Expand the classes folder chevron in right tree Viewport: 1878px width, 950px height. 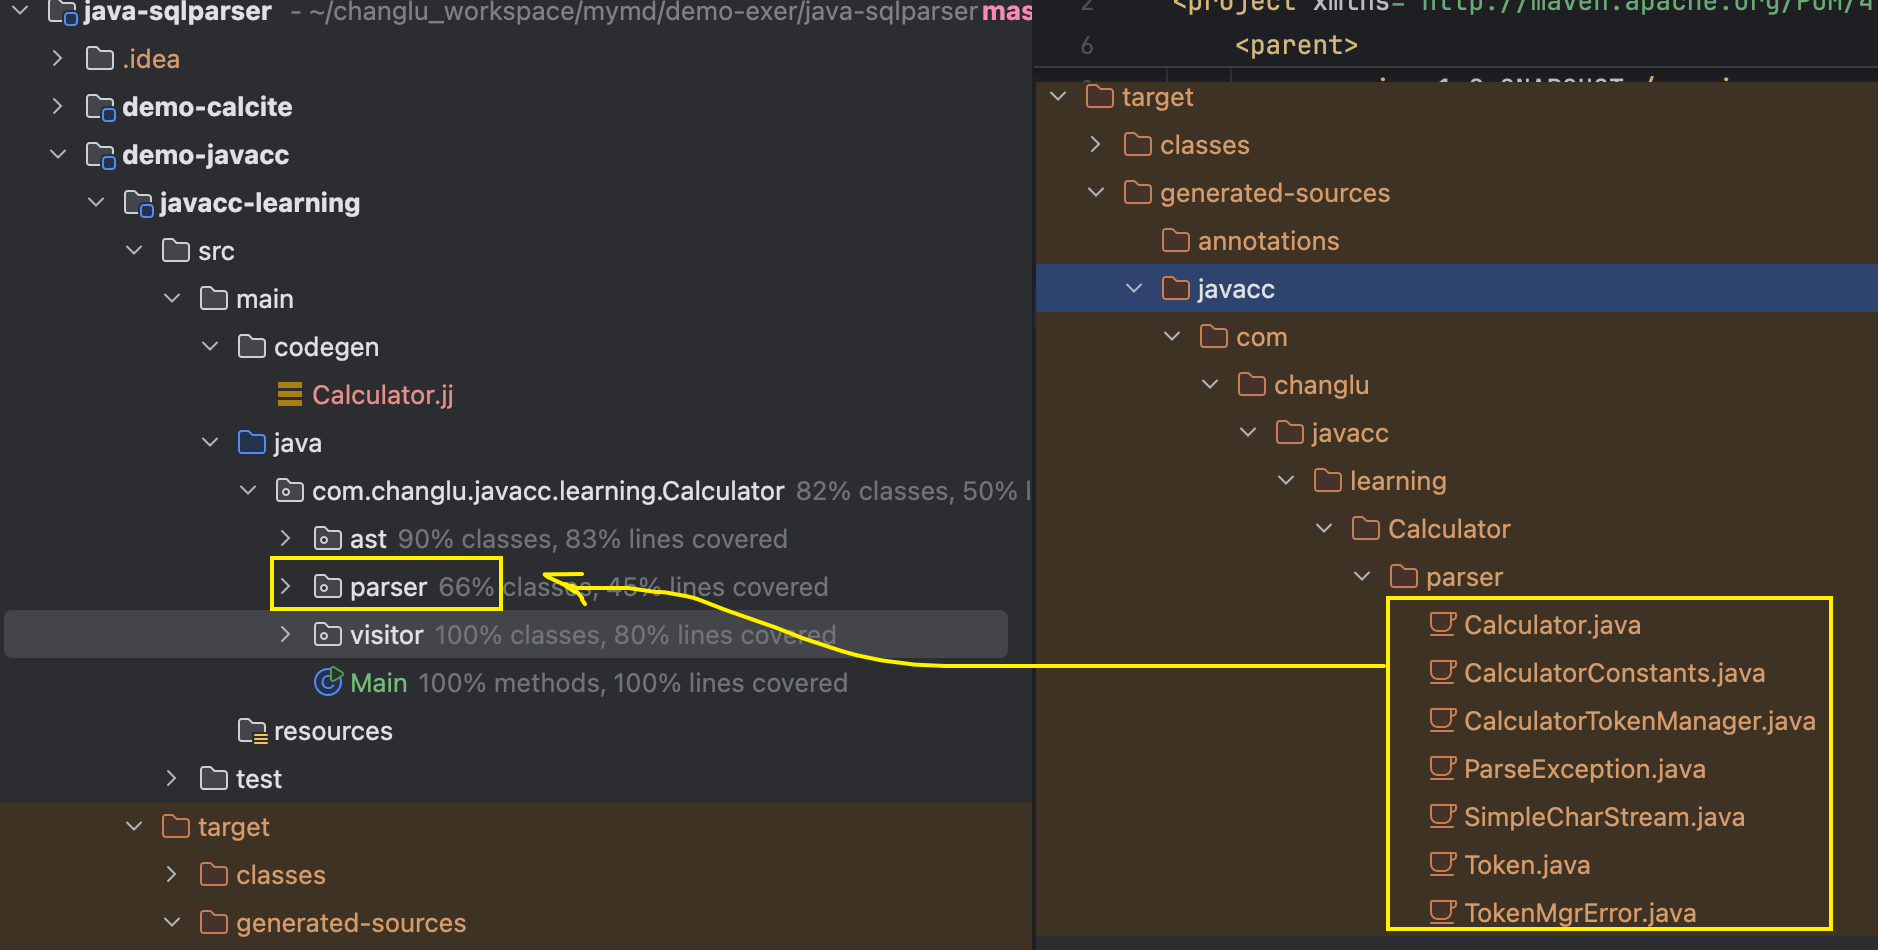tap(1096, 145)
